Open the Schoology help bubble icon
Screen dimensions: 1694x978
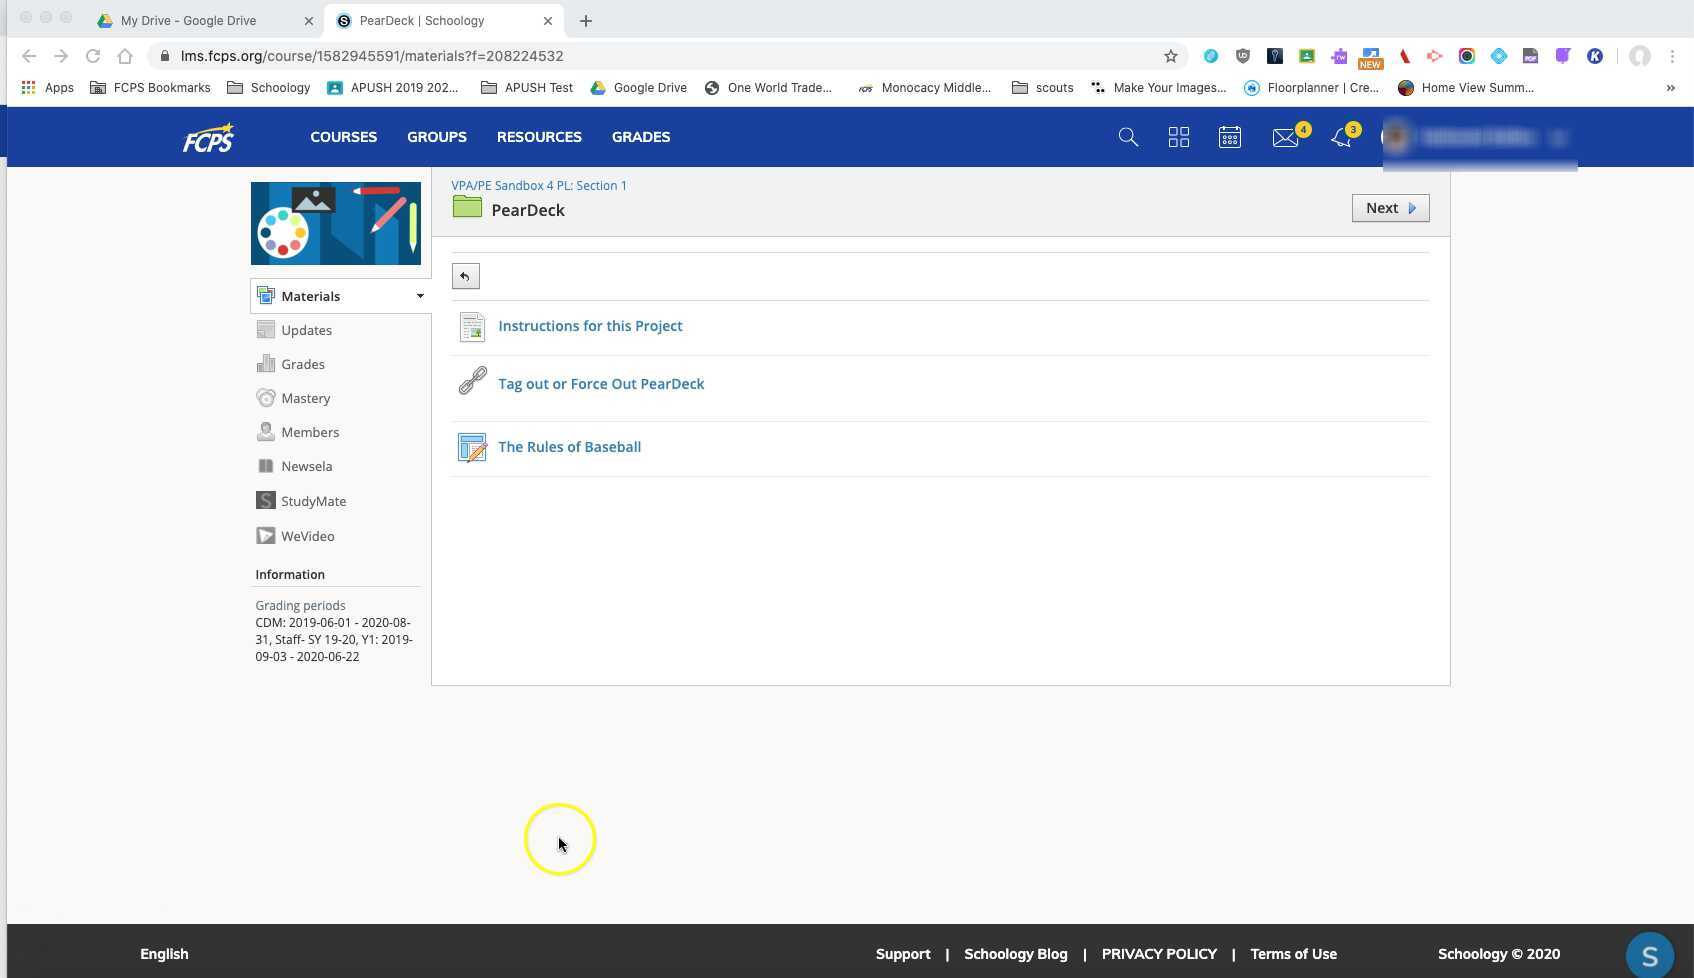pos(1649,954)
